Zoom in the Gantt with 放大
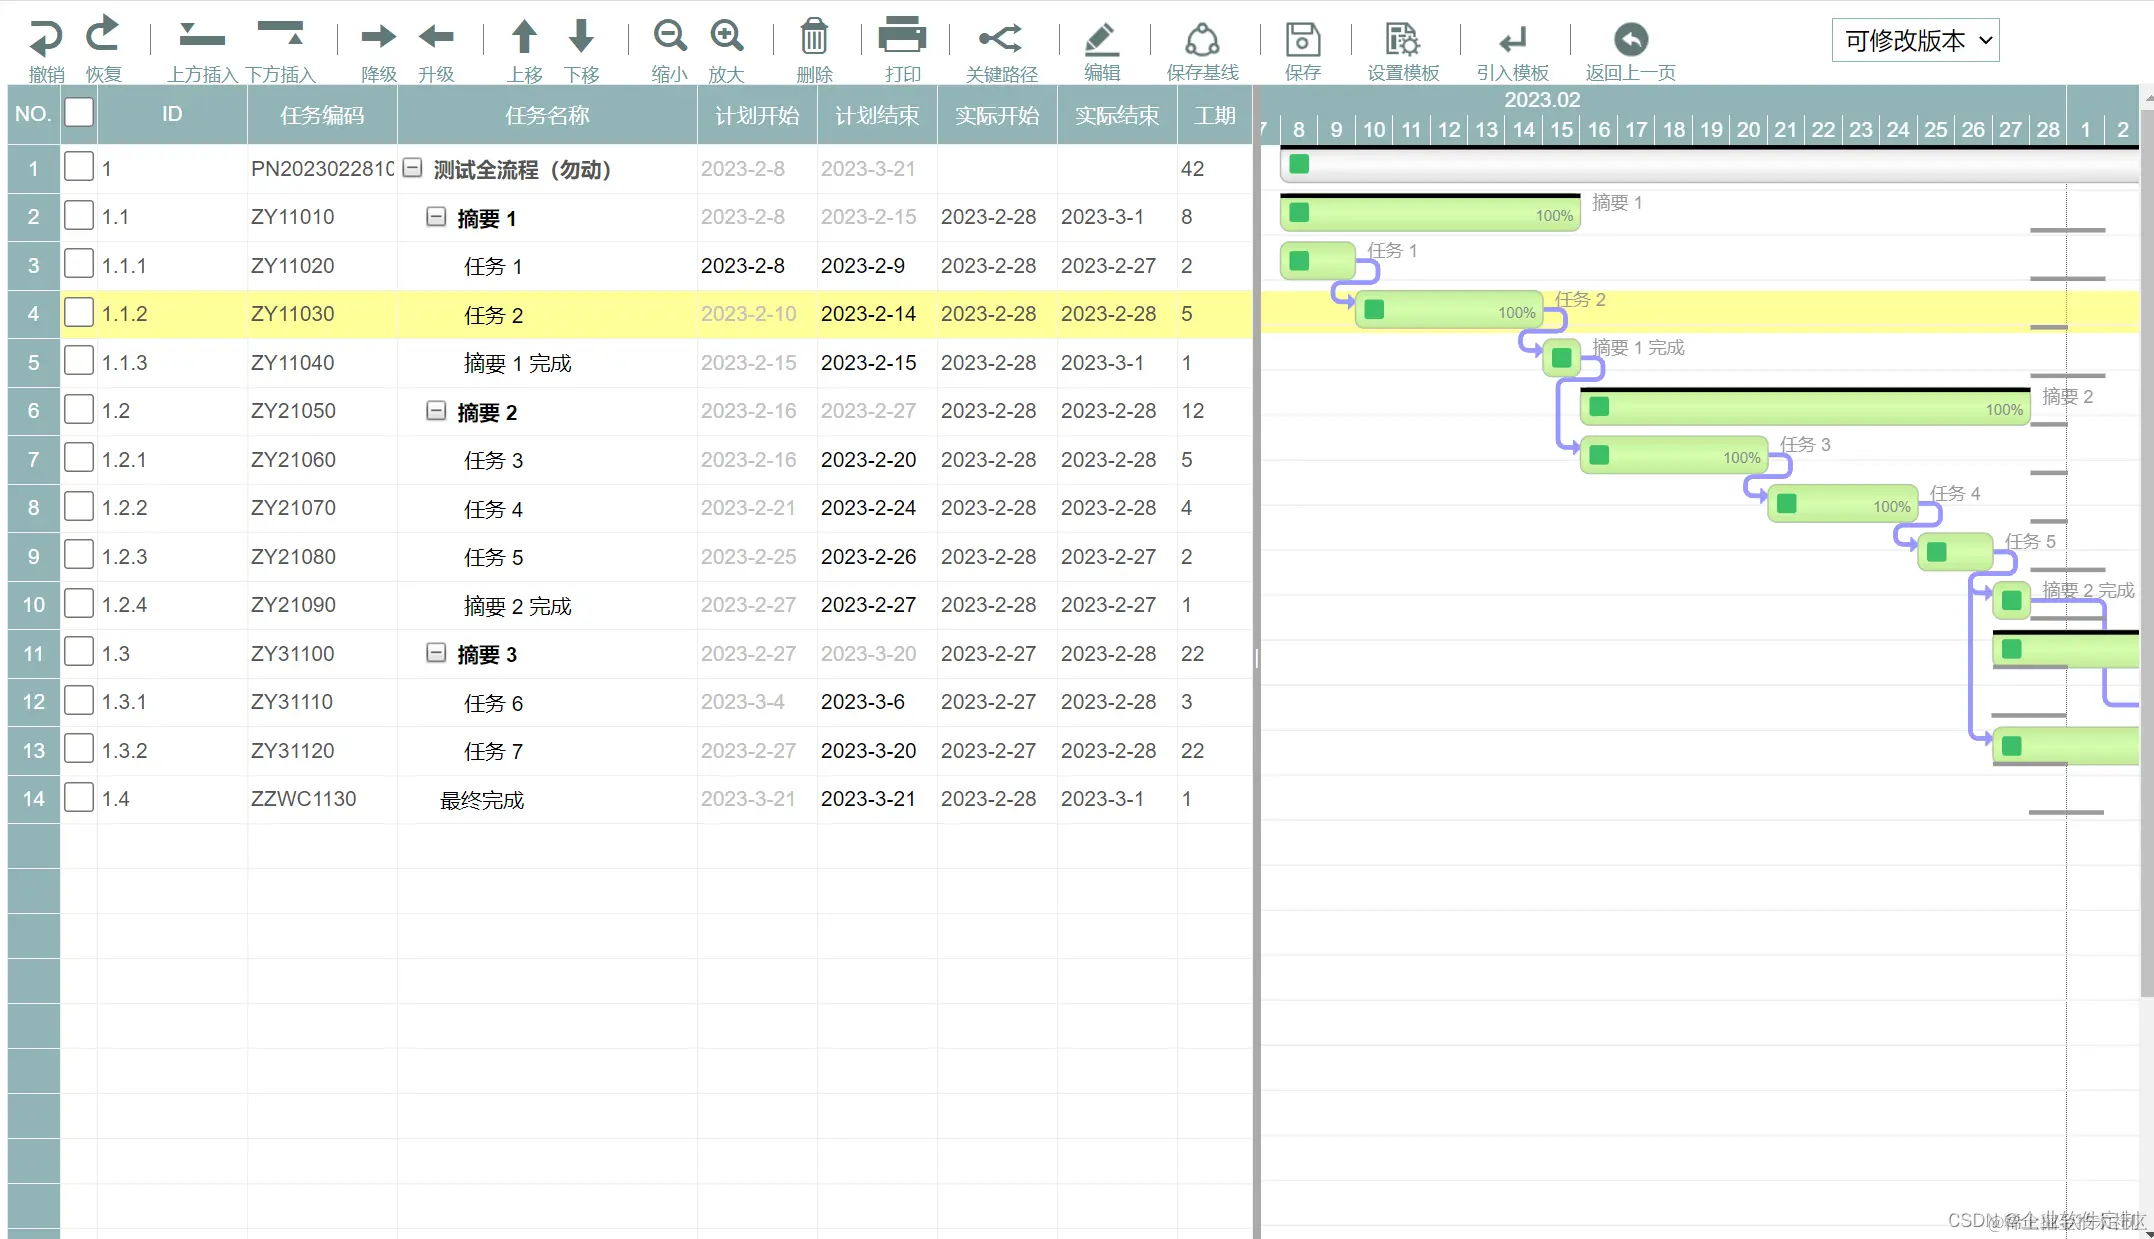This screenshot has width=2154, height=1239. tap(727, 37)
